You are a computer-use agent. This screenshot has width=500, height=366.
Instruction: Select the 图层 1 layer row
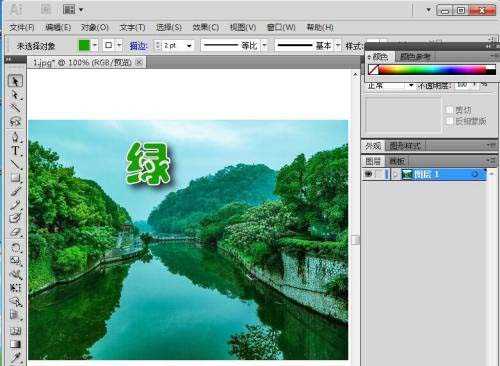[x=424, y=174]
